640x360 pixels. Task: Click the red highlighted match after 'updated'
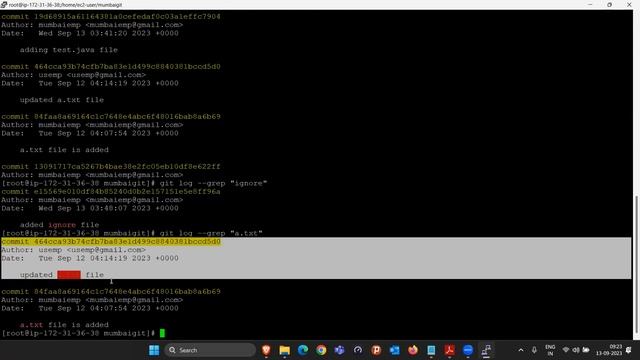(69, 275)
